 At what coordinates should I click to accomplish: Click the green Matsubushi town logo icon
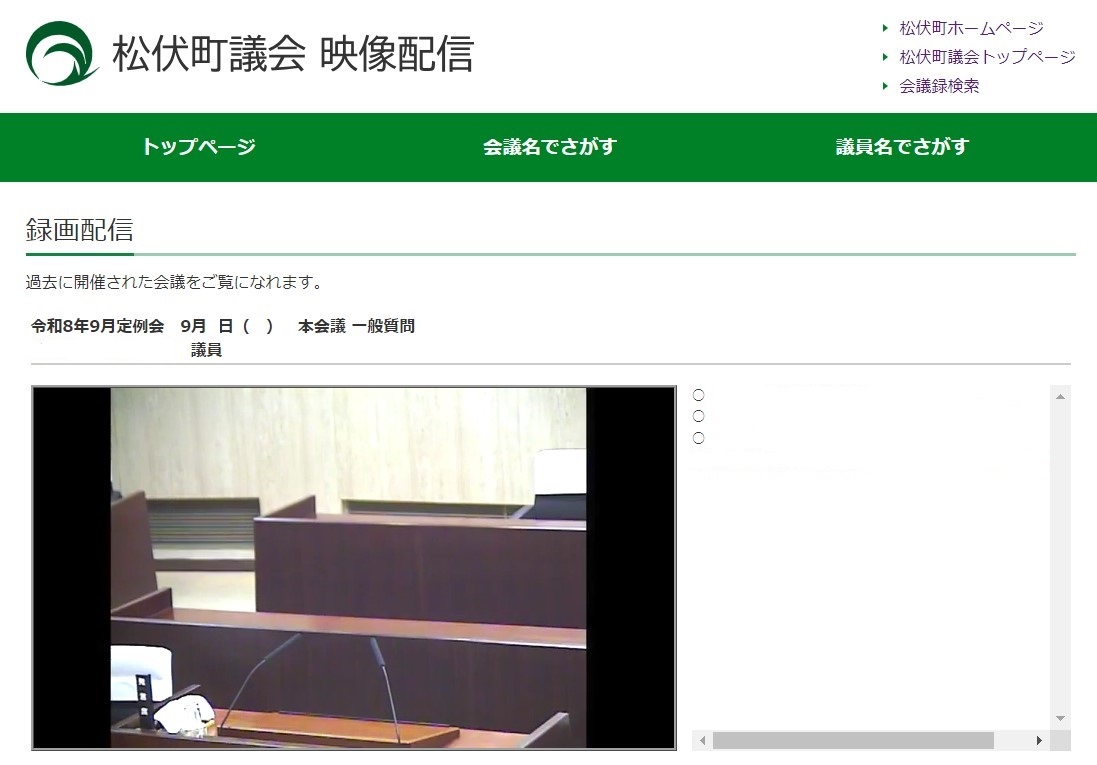[62, 53]
